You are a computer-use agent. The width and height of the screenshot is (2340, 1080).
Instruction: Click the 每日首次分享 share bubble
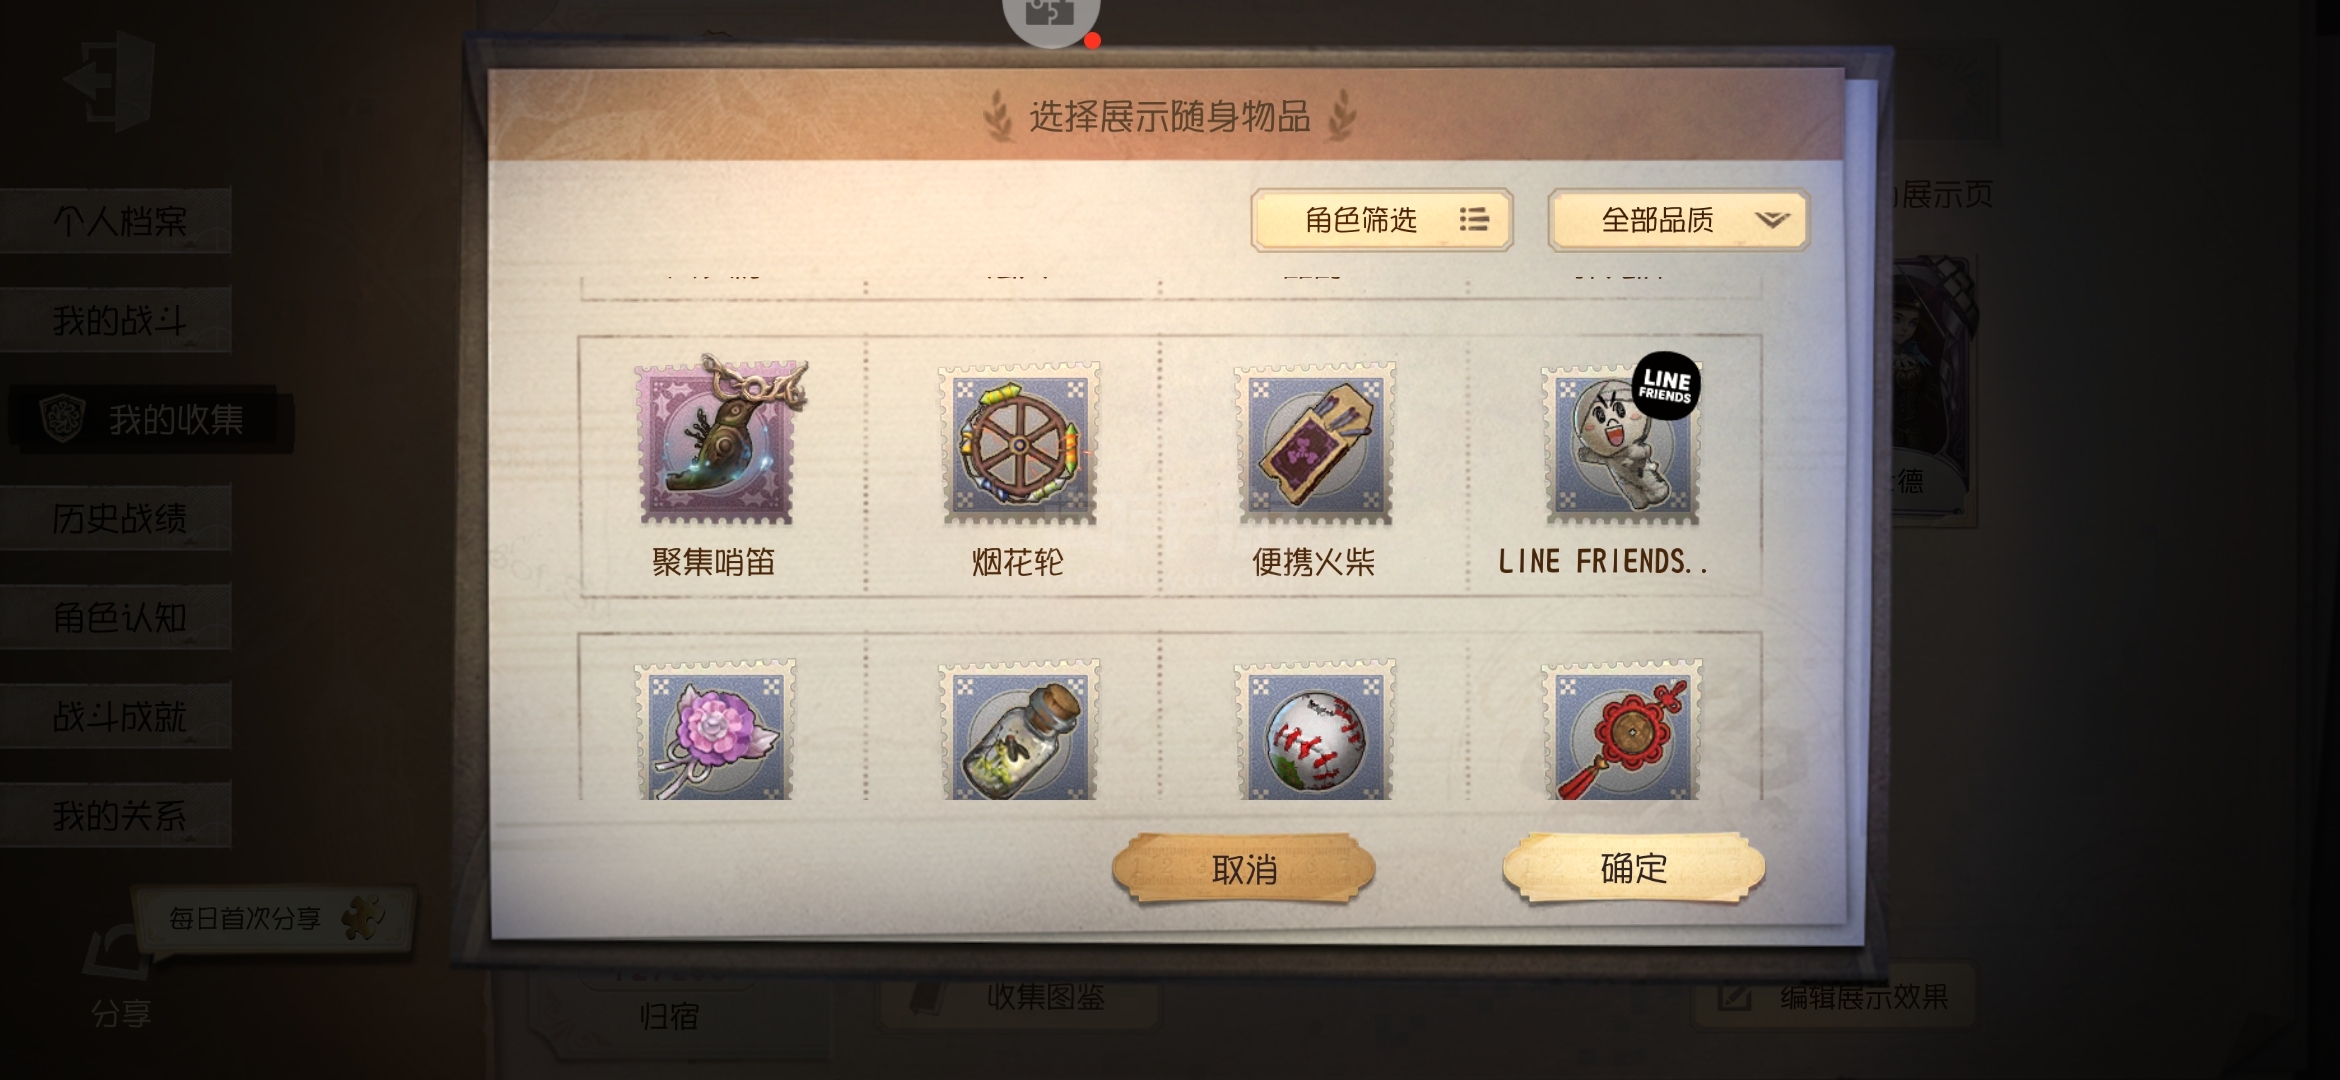272,917
